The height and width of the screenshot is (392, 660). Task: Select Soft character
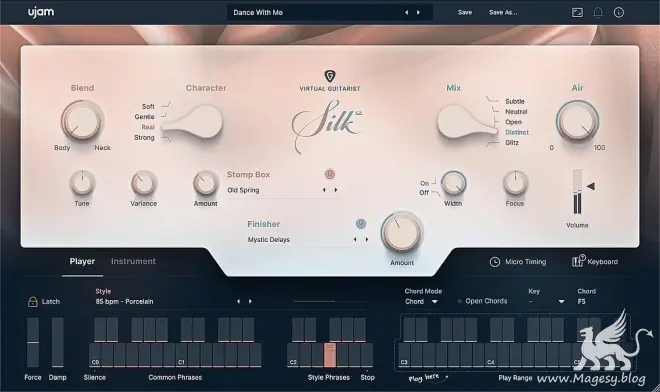(148, 107)
